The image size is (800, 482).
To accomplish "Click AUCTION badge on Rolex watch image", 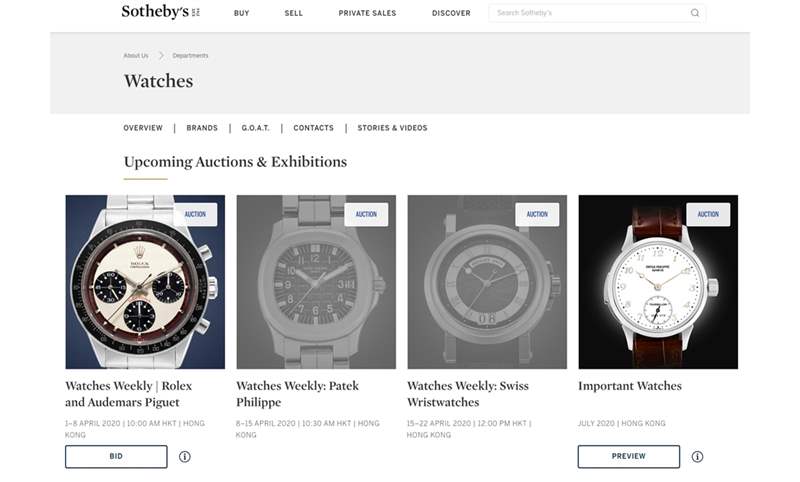I will (x=195, y=214).
